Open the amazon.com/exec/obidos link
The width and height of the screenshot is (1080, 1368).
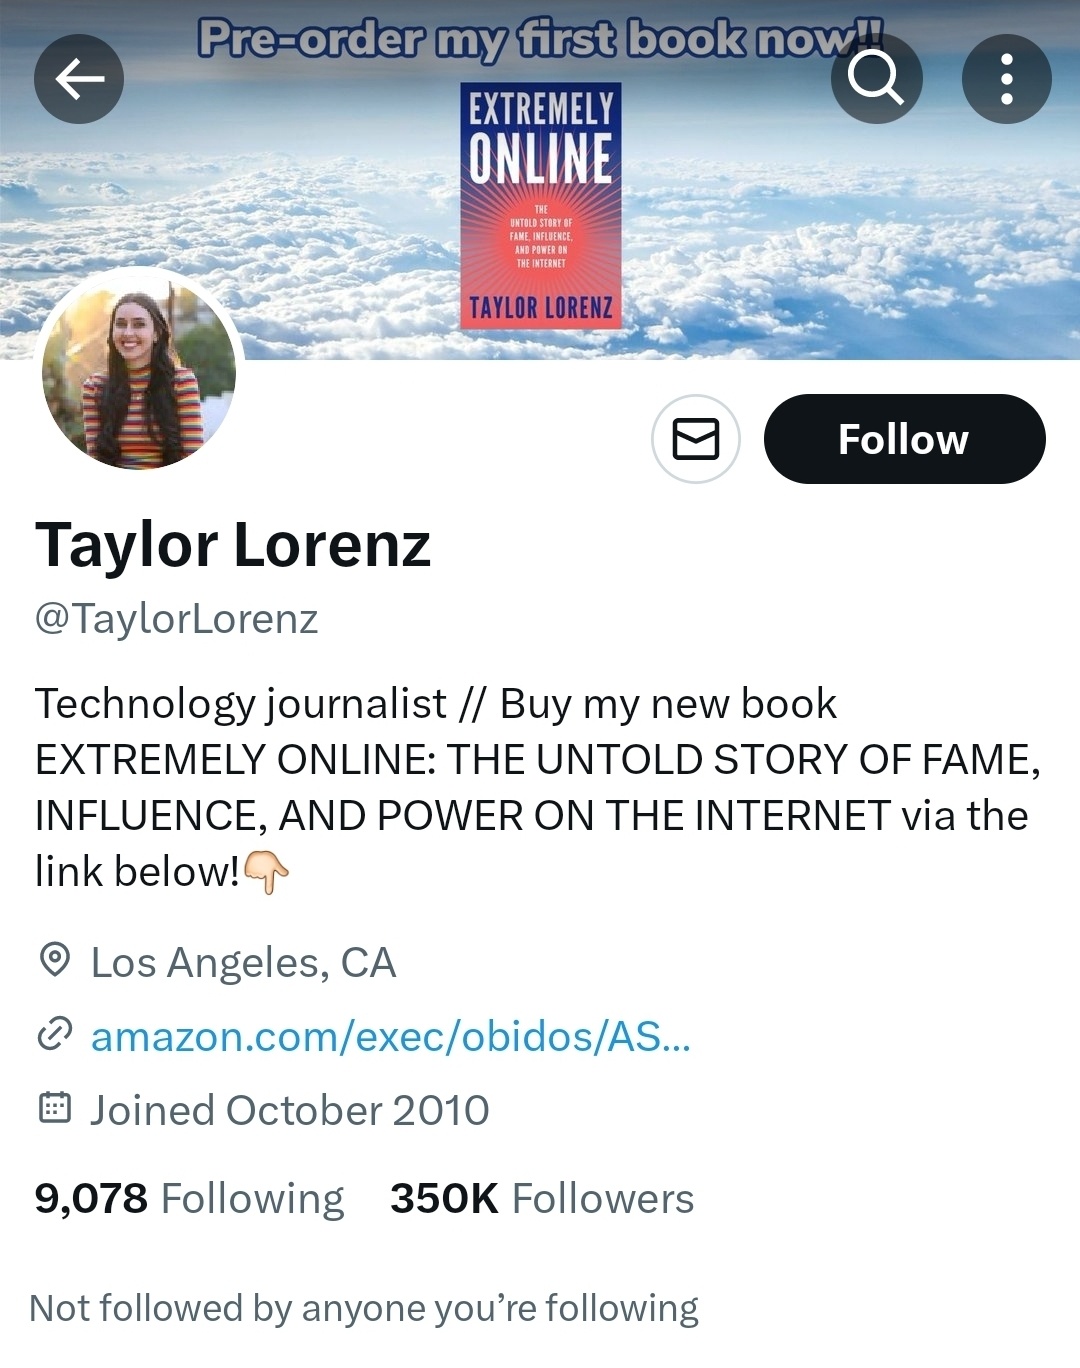point(391,1036)
